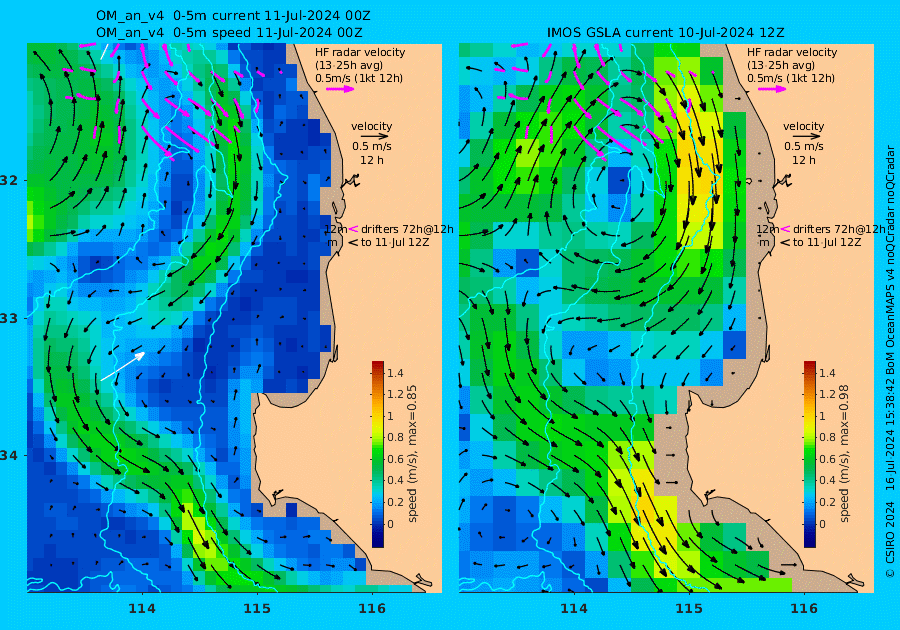900x630 pixels.
Task: Click the white drifter arrow in the left map
Action: tap(123, 366)
